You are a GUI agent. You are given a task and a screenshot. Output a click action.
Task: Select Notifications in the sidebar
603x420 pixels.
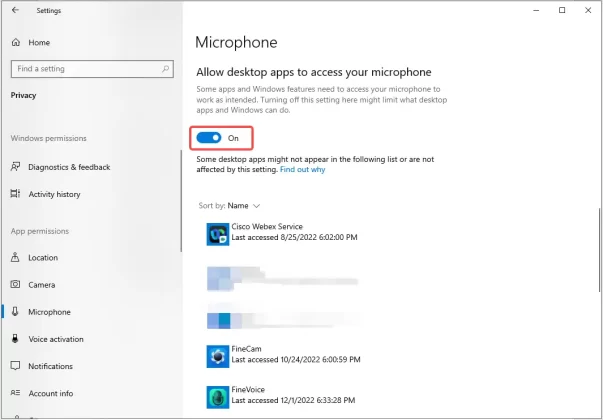tap(50, 366)
